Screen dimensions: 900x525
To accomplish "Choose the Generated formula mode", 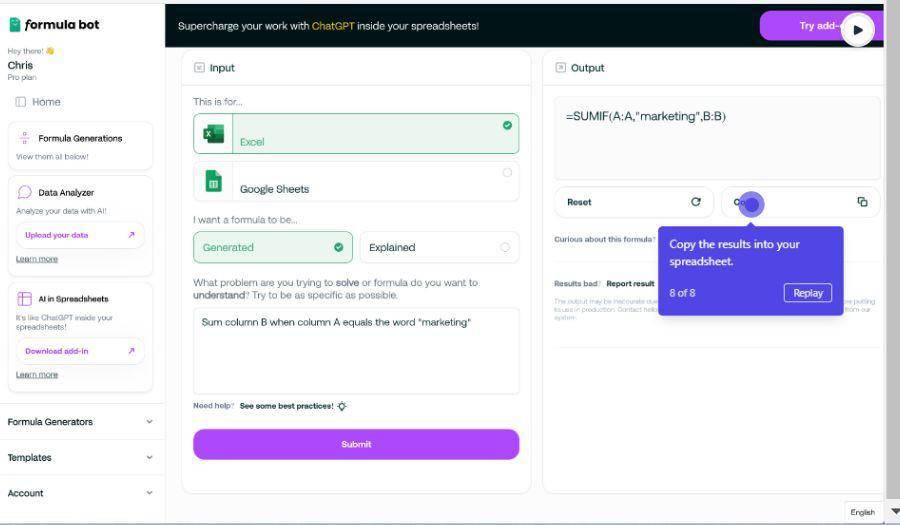I will (273, 247).
